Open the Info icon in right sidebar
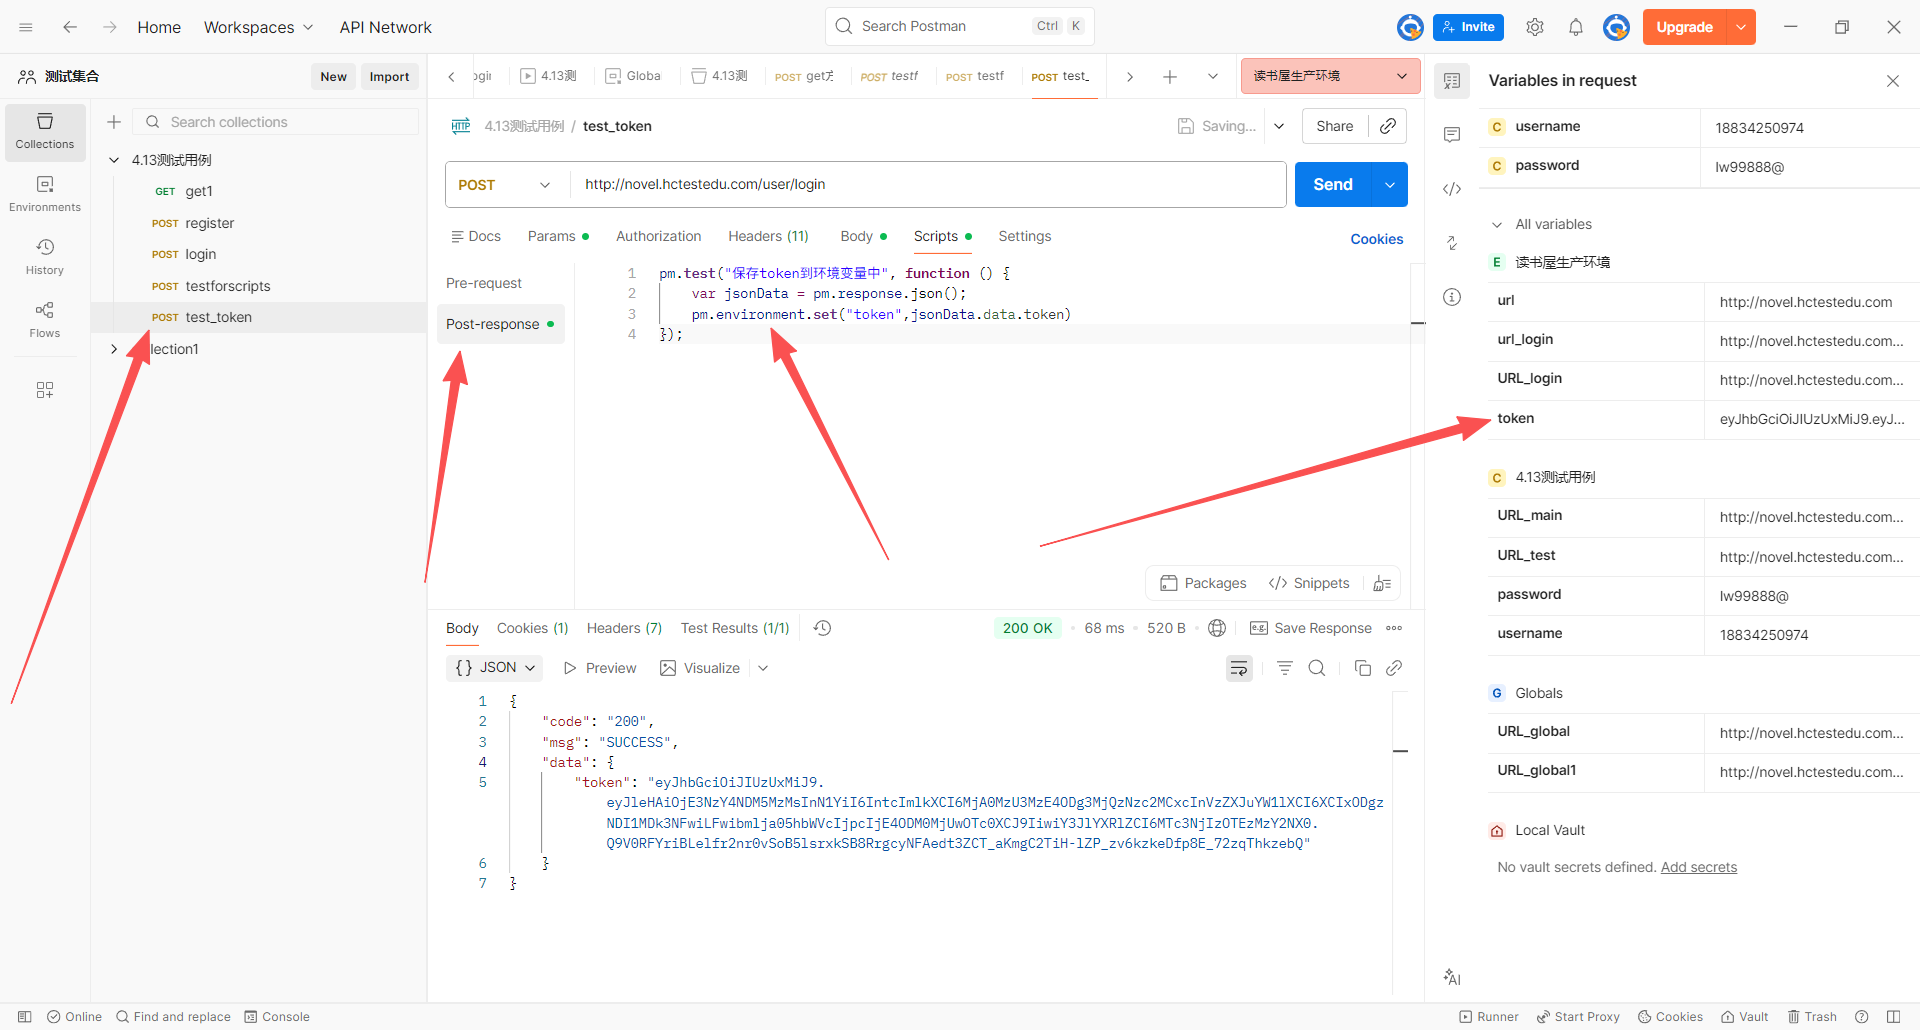 pos(1452,297)
